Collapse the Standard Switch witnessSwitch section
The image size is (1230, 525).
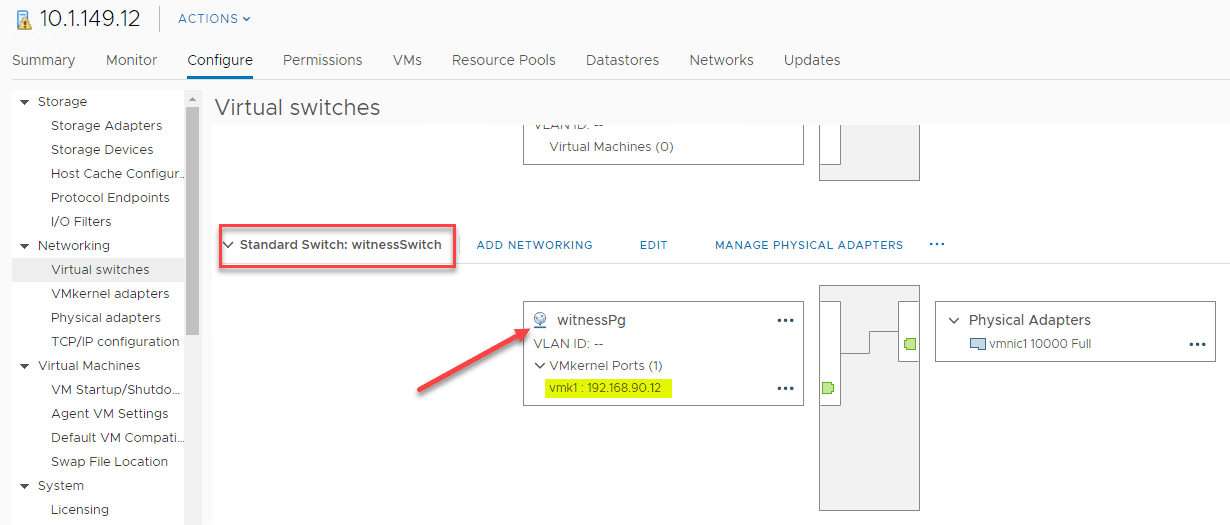[229, 245]
